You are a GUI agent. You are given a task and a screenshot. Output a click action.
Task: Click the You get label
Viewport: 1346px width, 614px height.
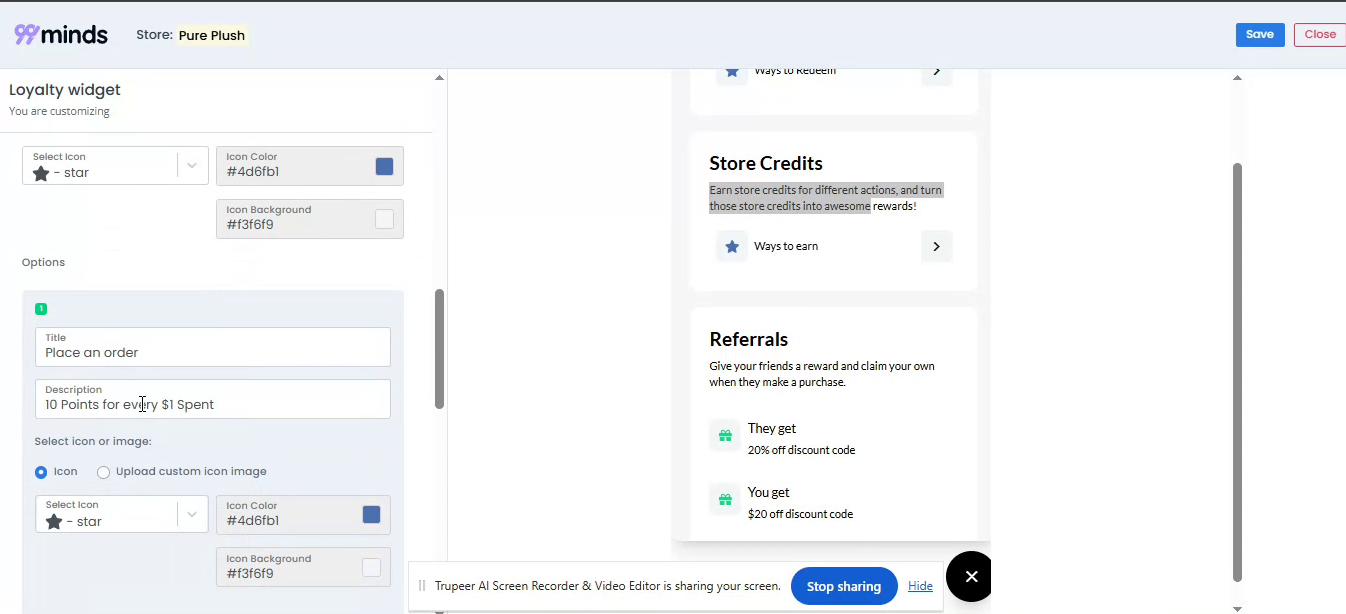point(769,492)
